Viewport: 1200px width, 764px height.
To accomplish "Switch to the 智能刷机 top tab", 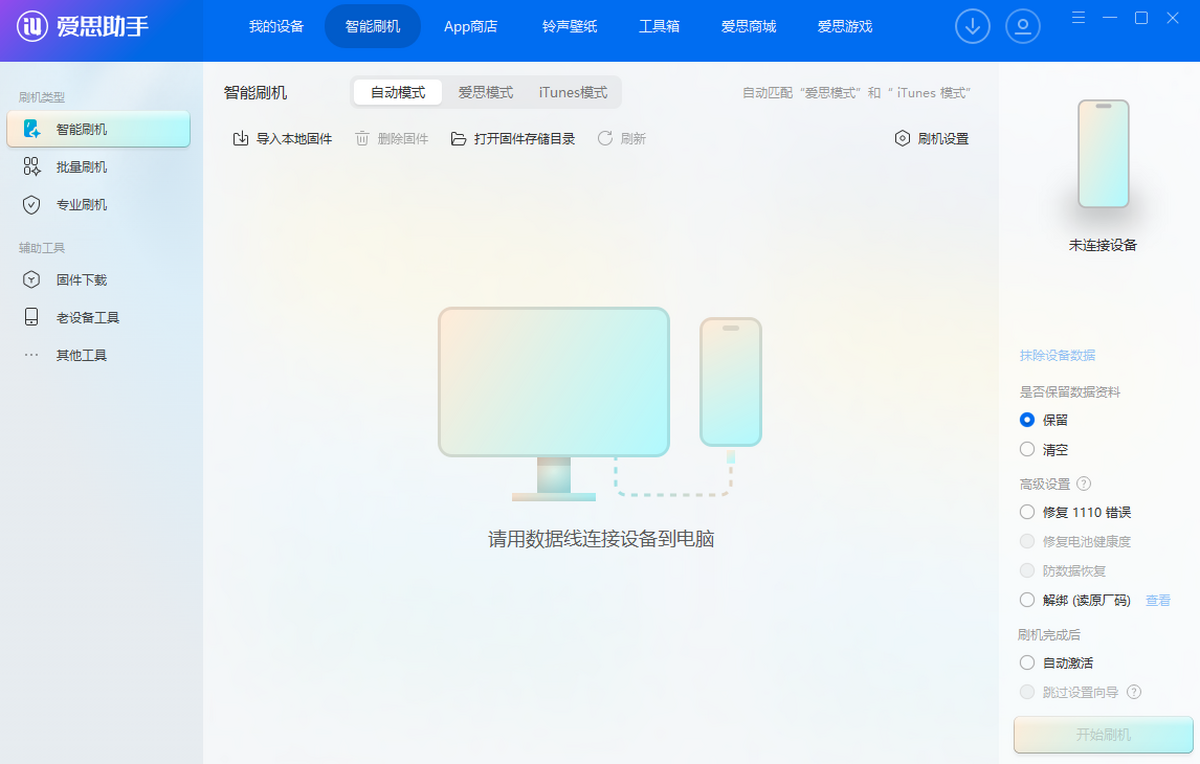I will coord(372,26).
